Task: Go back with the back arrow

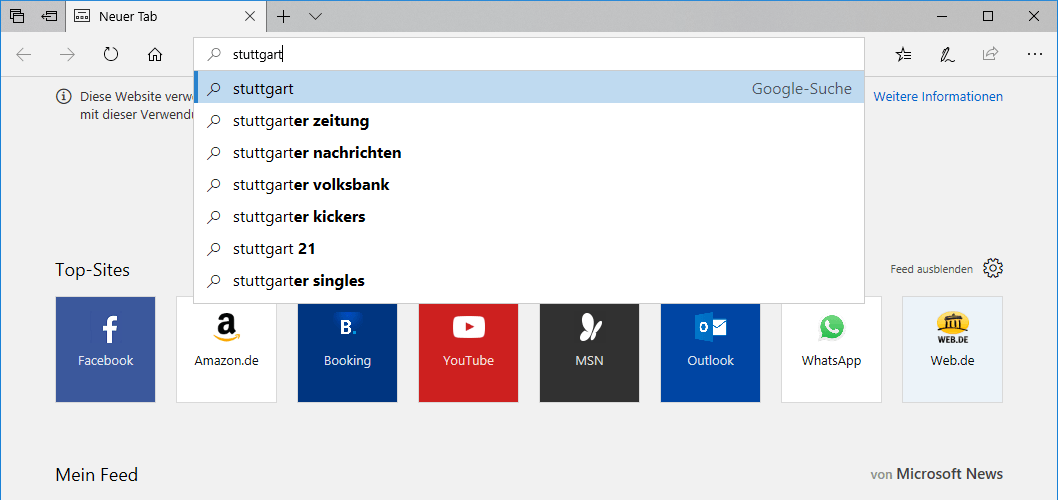Action: tap(24, 55)
